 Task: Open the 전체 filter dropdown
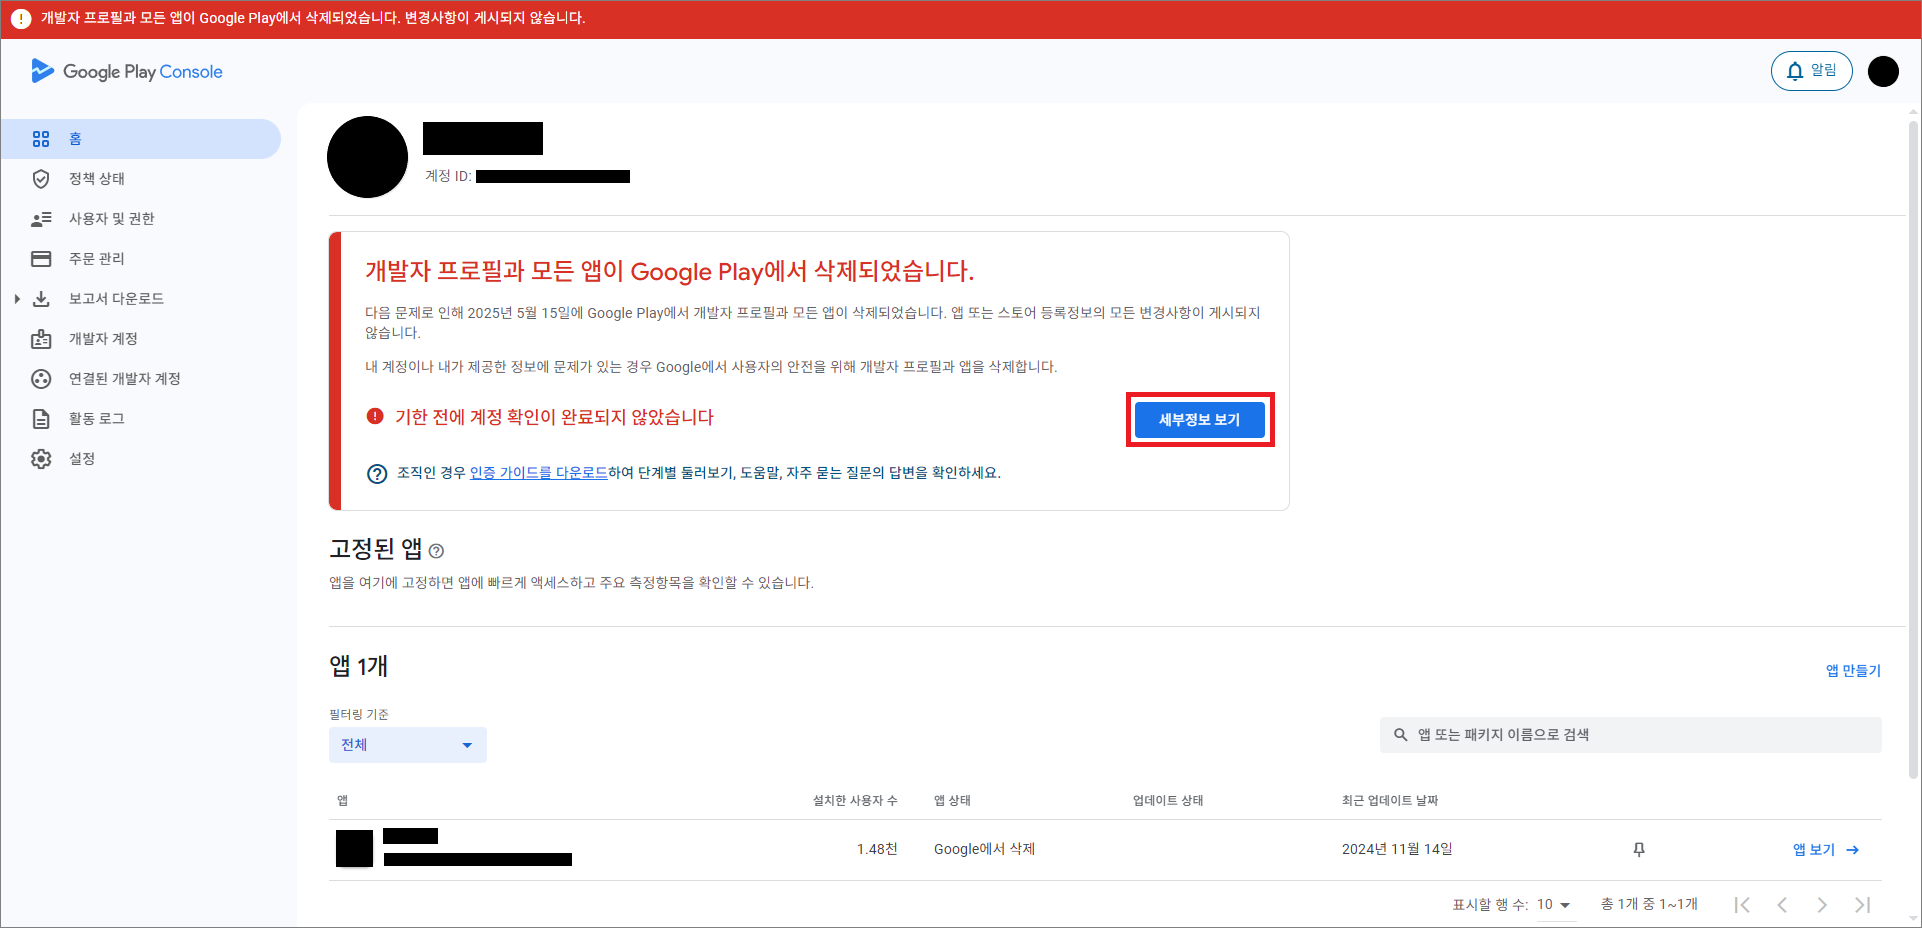click(x=408, y=745)
